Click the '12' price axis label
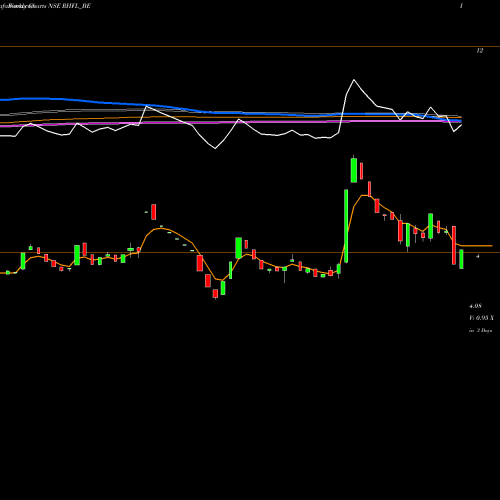 (480, 51)
